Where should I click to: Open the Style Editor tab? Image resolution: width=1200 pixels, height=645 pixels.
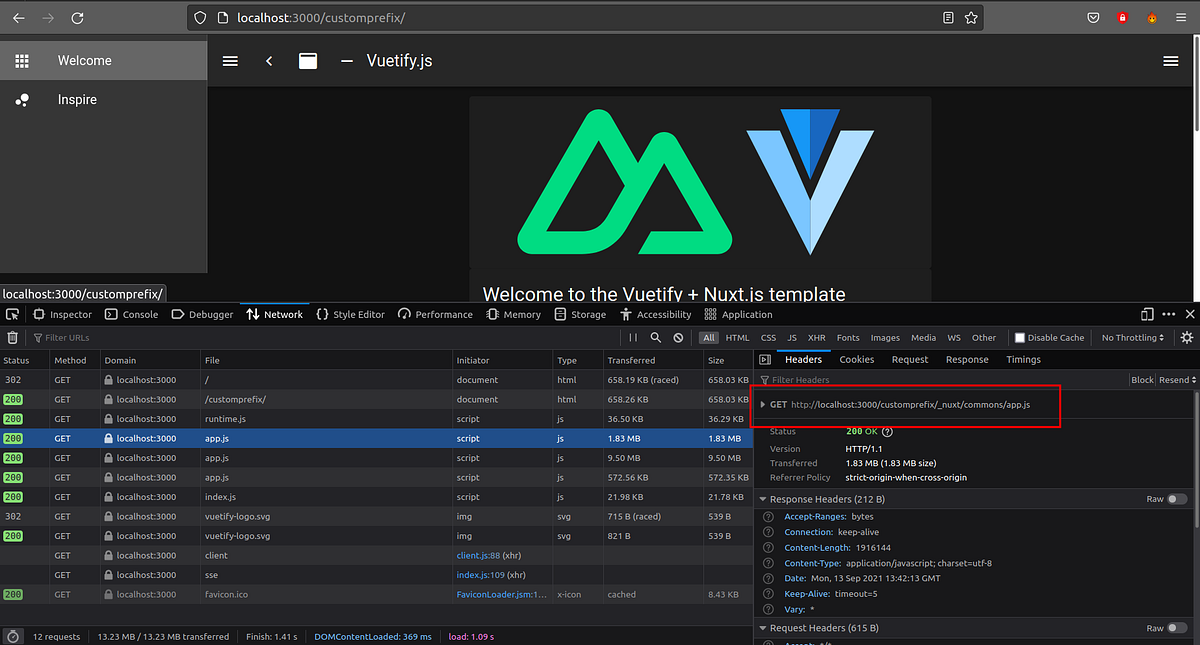tap(350, 314)
